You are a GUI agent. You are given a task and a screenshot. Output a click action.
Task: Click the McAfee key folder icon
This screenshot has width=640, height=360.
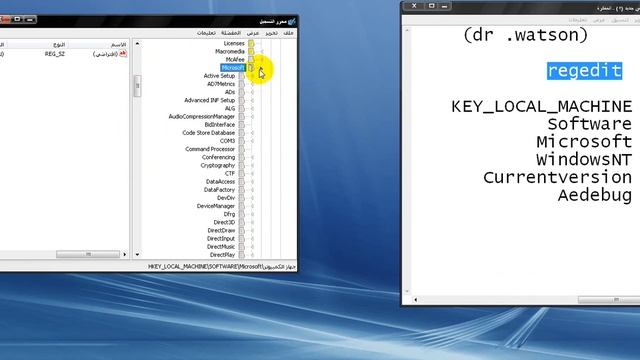(251, 60)
